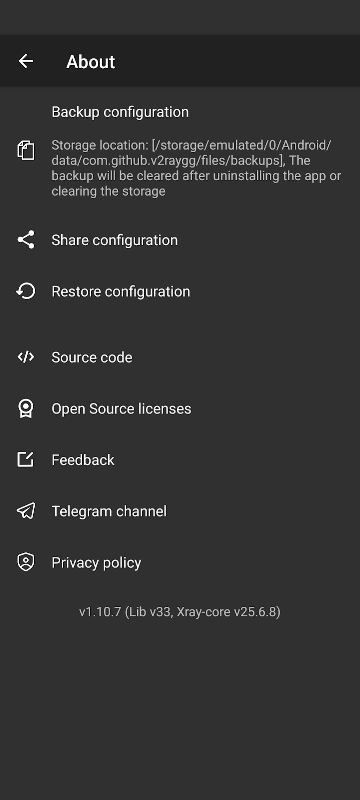Tap the privacy shield icon
Screen dimensions: 360x800
(25, 562)
